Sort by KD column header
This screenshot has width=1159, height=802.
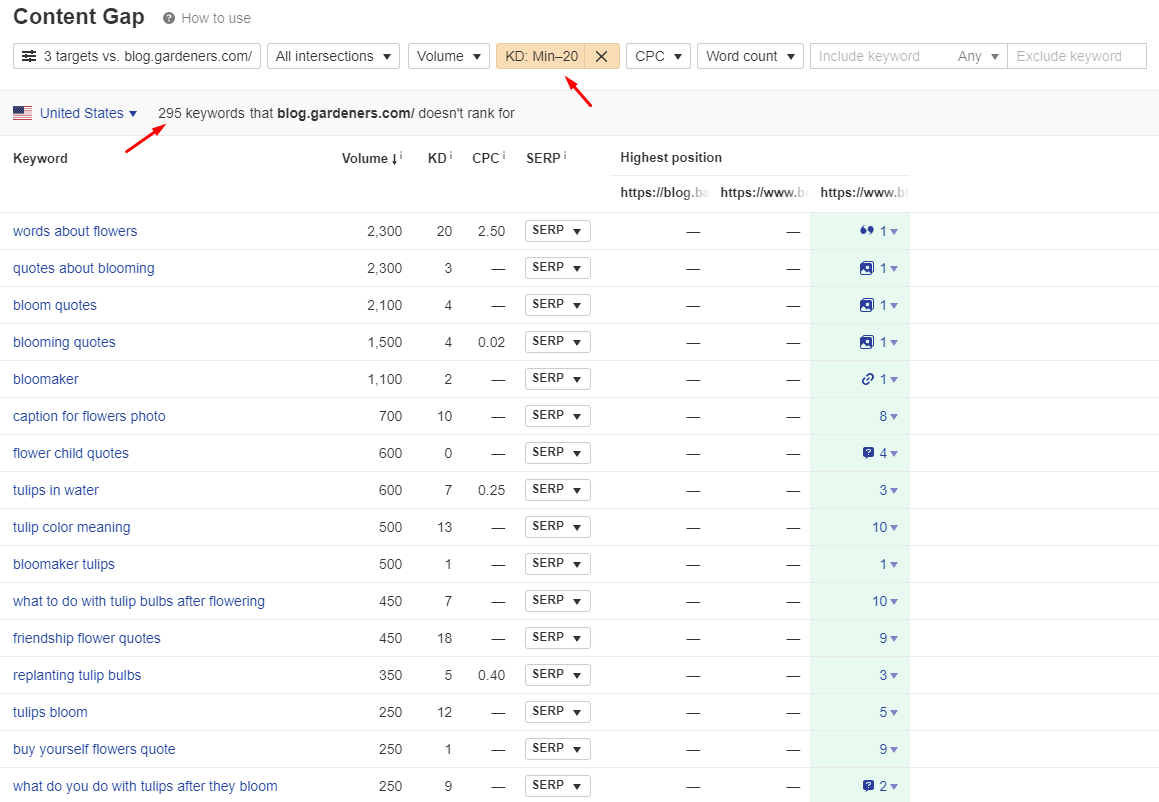pyautogui.click(x=437, y=158)
